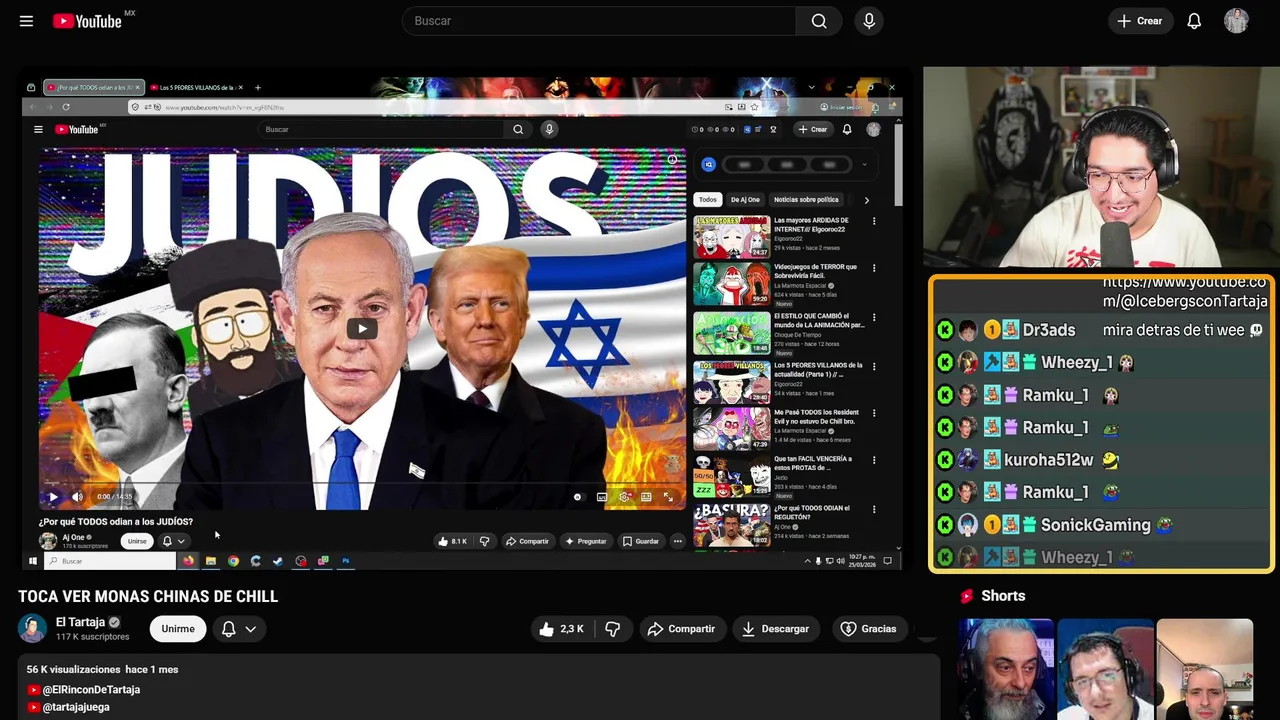Click the main Buscar search field
The width and height of the screenshot is (1280, 720).
(x=598, y=21)
